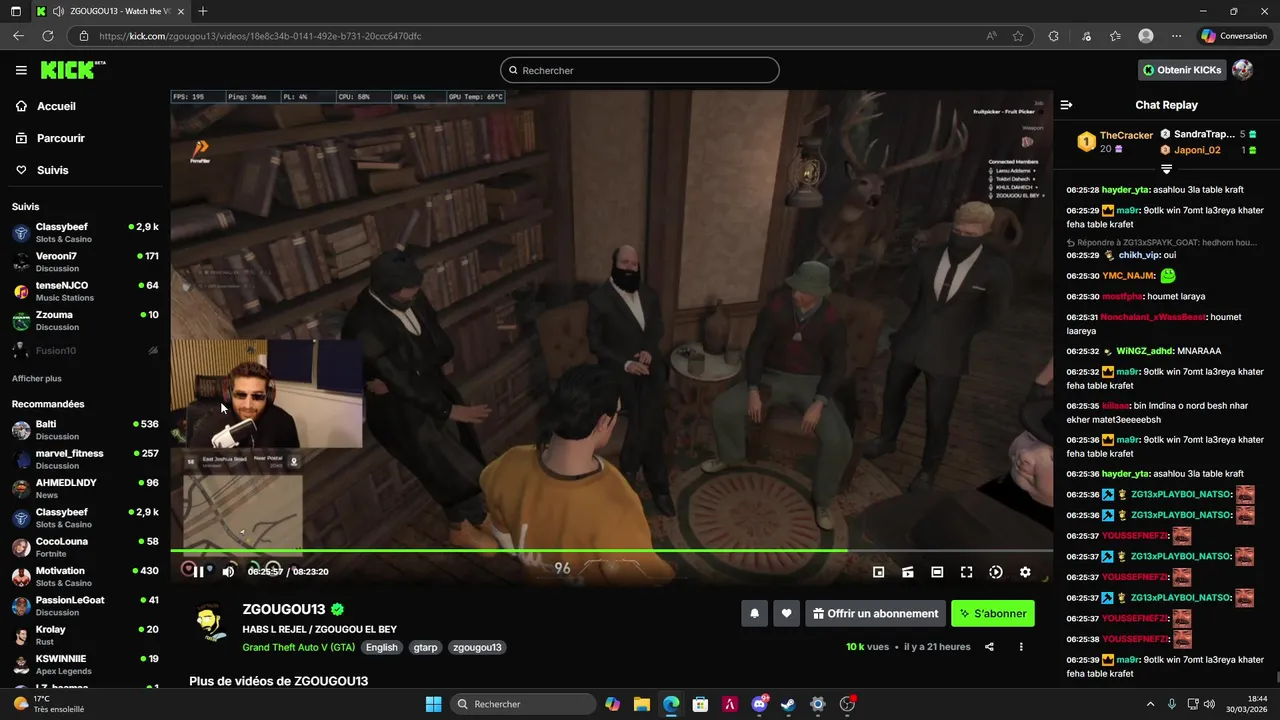Open playback speed control
This screenshot has height=720, width=1280.
click(x=996, y=572)
